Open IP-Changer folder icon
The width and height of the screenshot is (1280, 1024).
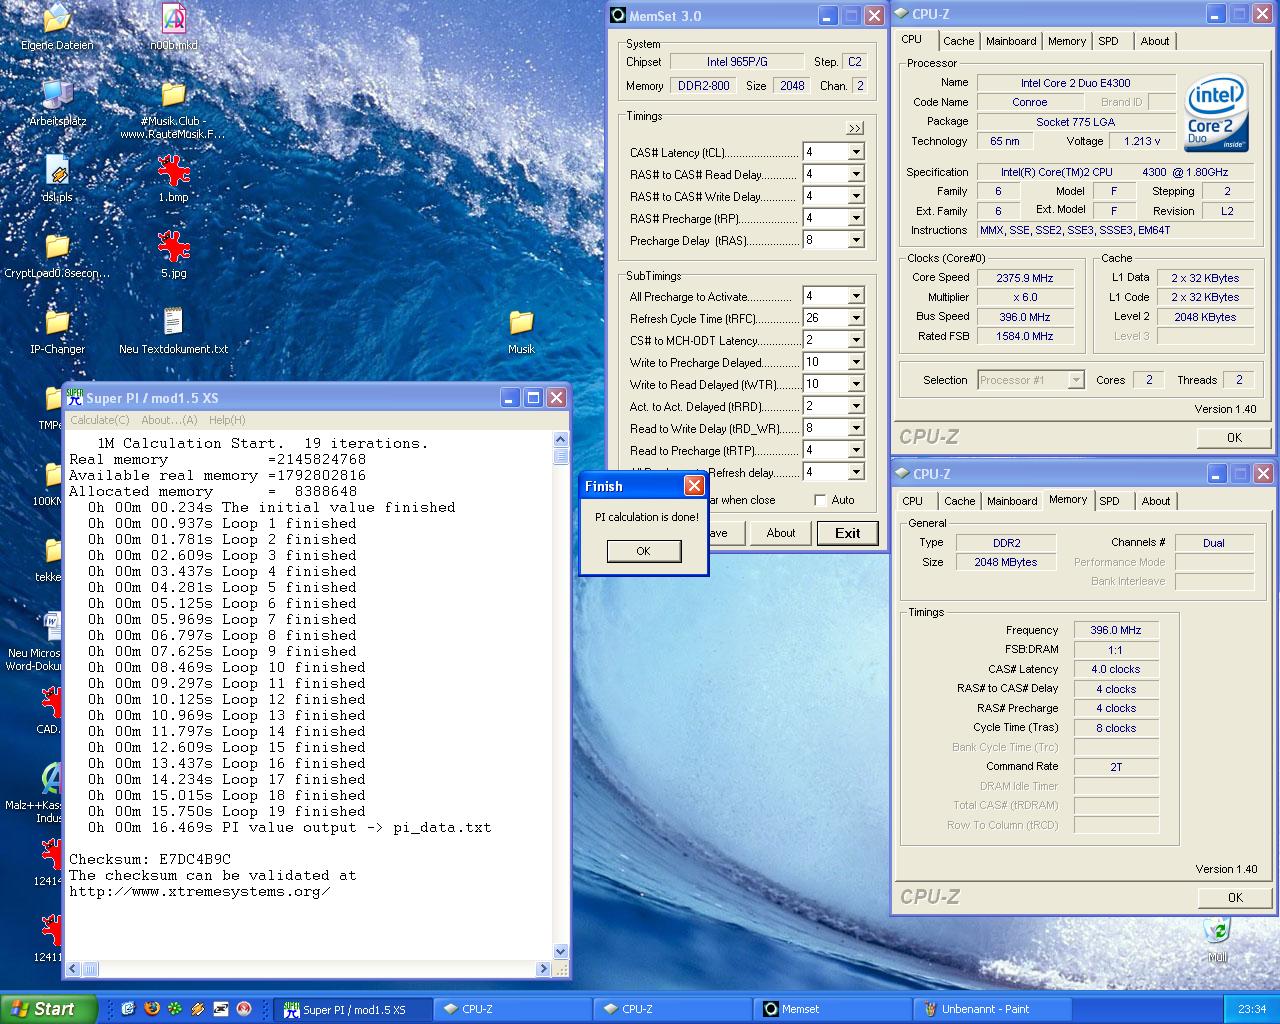pos(57,322)
